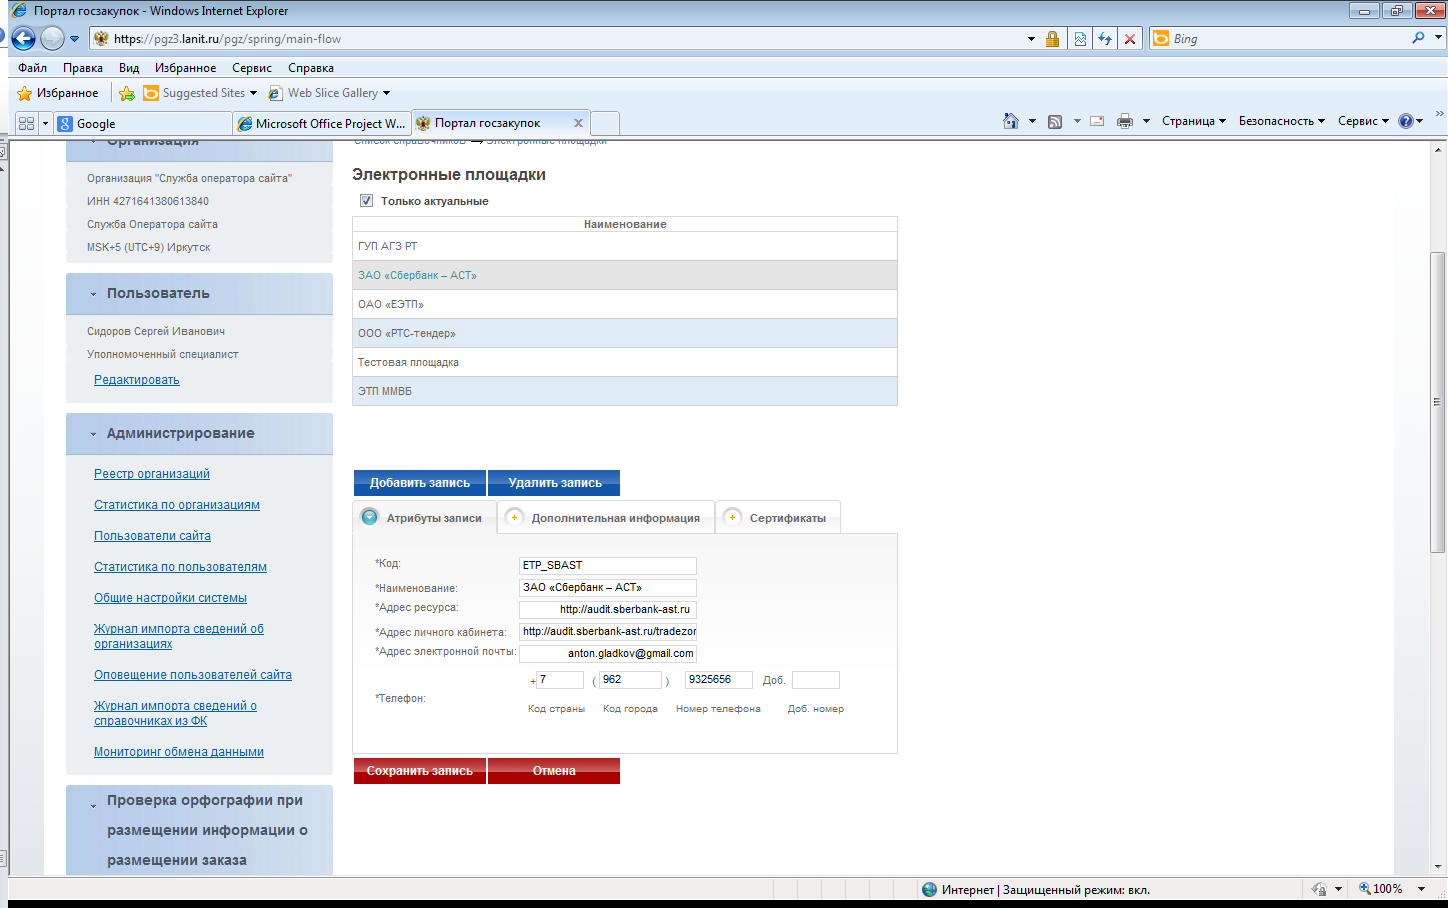This screenshot has height=908, width=1448.
Task: Click the plus icon on Сертификаты tab
Action: (x=732, y=517)
